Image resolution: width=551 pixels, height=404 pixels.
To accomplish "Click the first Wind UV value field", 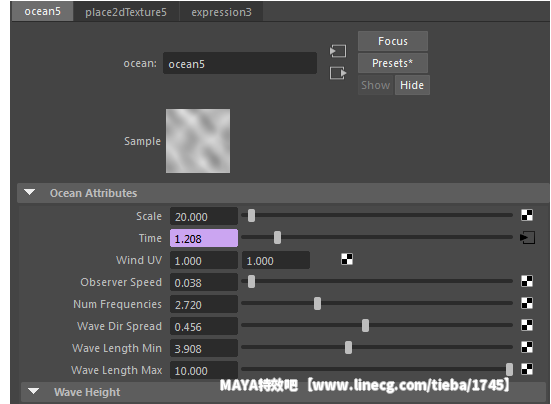I will coord(204,260).
